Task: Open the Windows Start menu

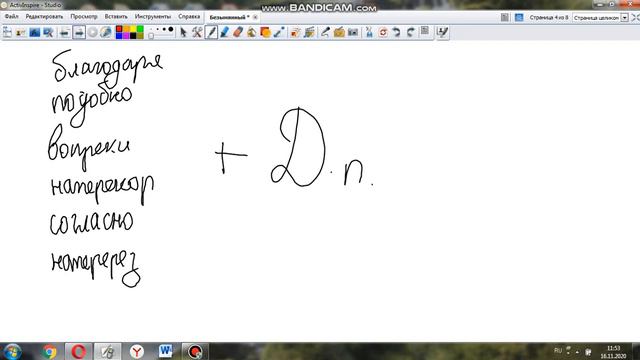Action: pyautogui.click(x=12, y=351)
